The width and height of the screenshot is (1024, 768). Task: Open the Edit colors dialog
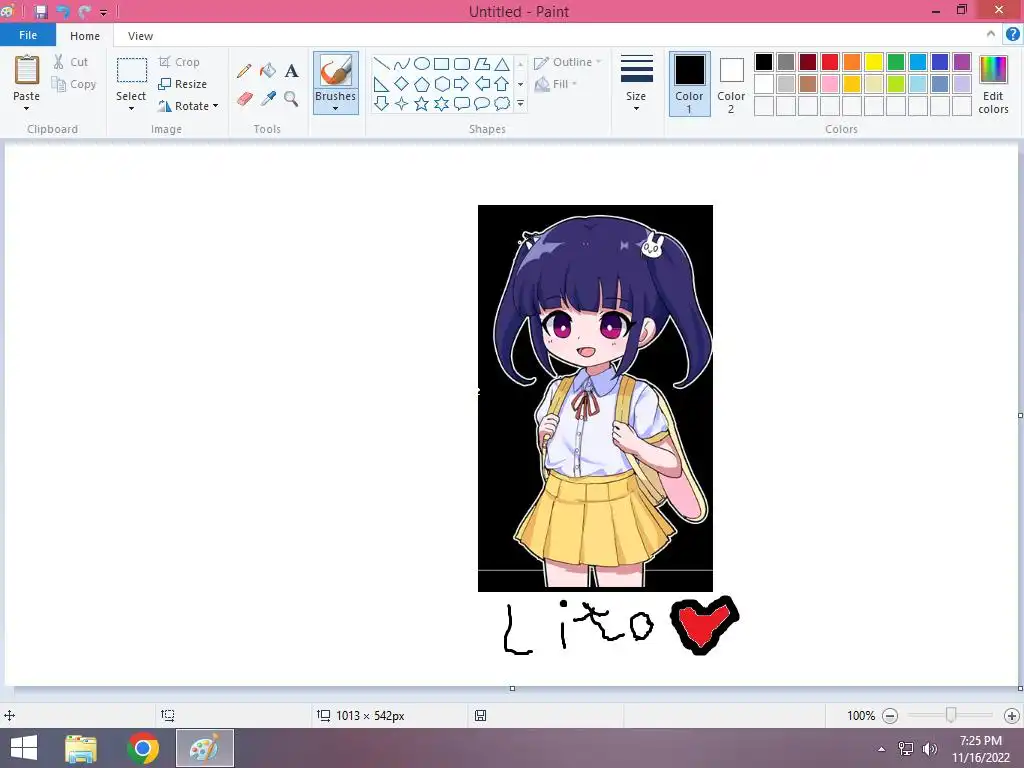[993, 84]
